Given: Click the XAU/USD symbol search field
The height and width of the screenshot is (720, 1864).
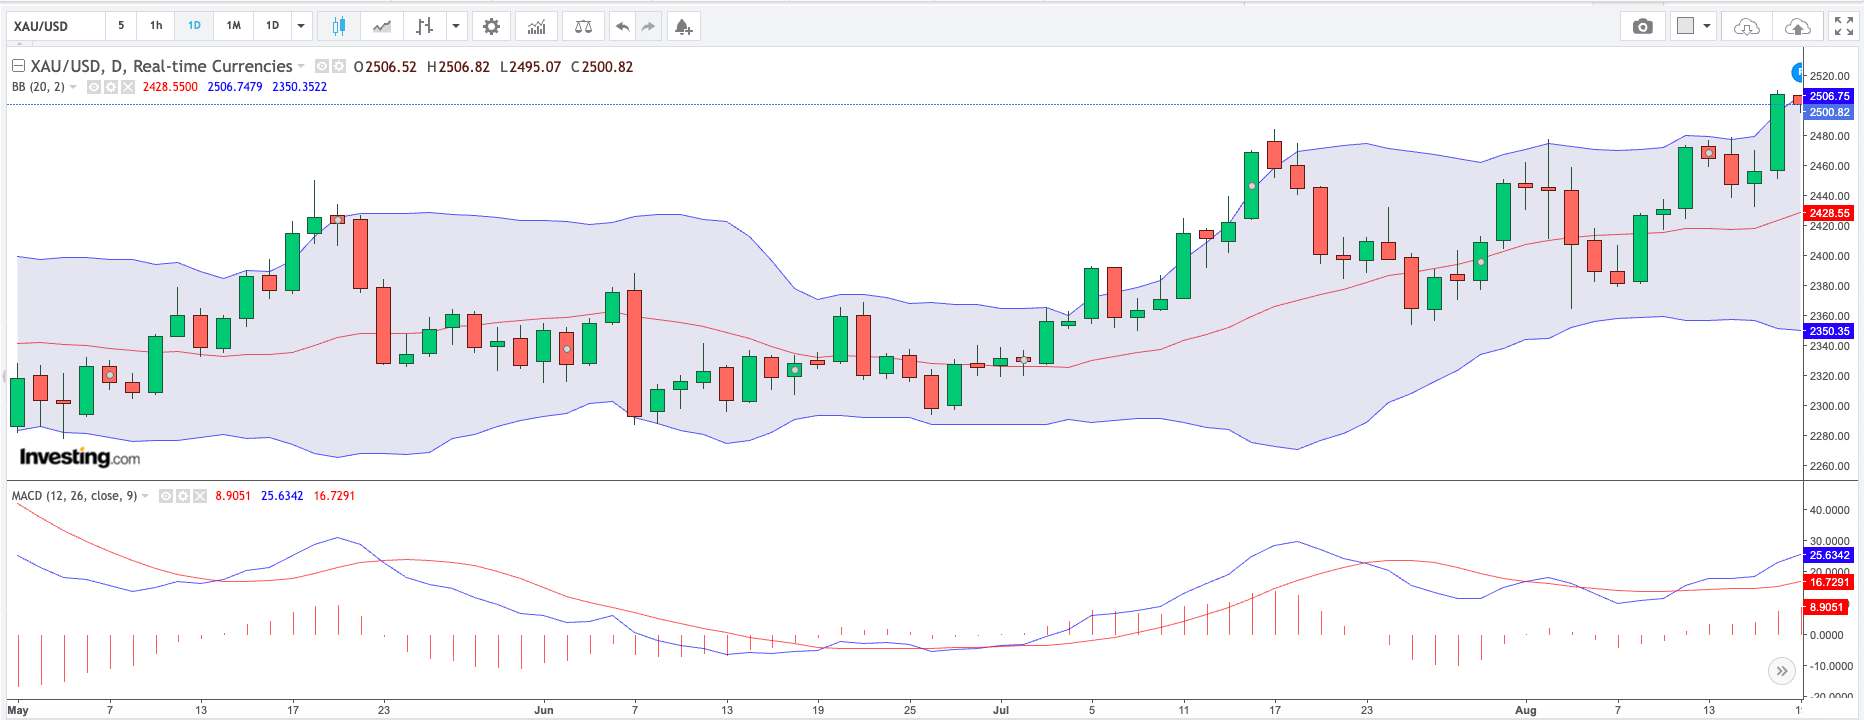Looking at the screenshot, I should 55,26.
